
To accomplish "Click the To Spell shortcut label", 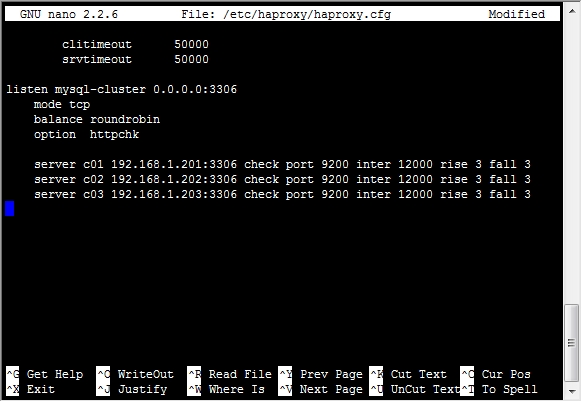I will point(510,389).
